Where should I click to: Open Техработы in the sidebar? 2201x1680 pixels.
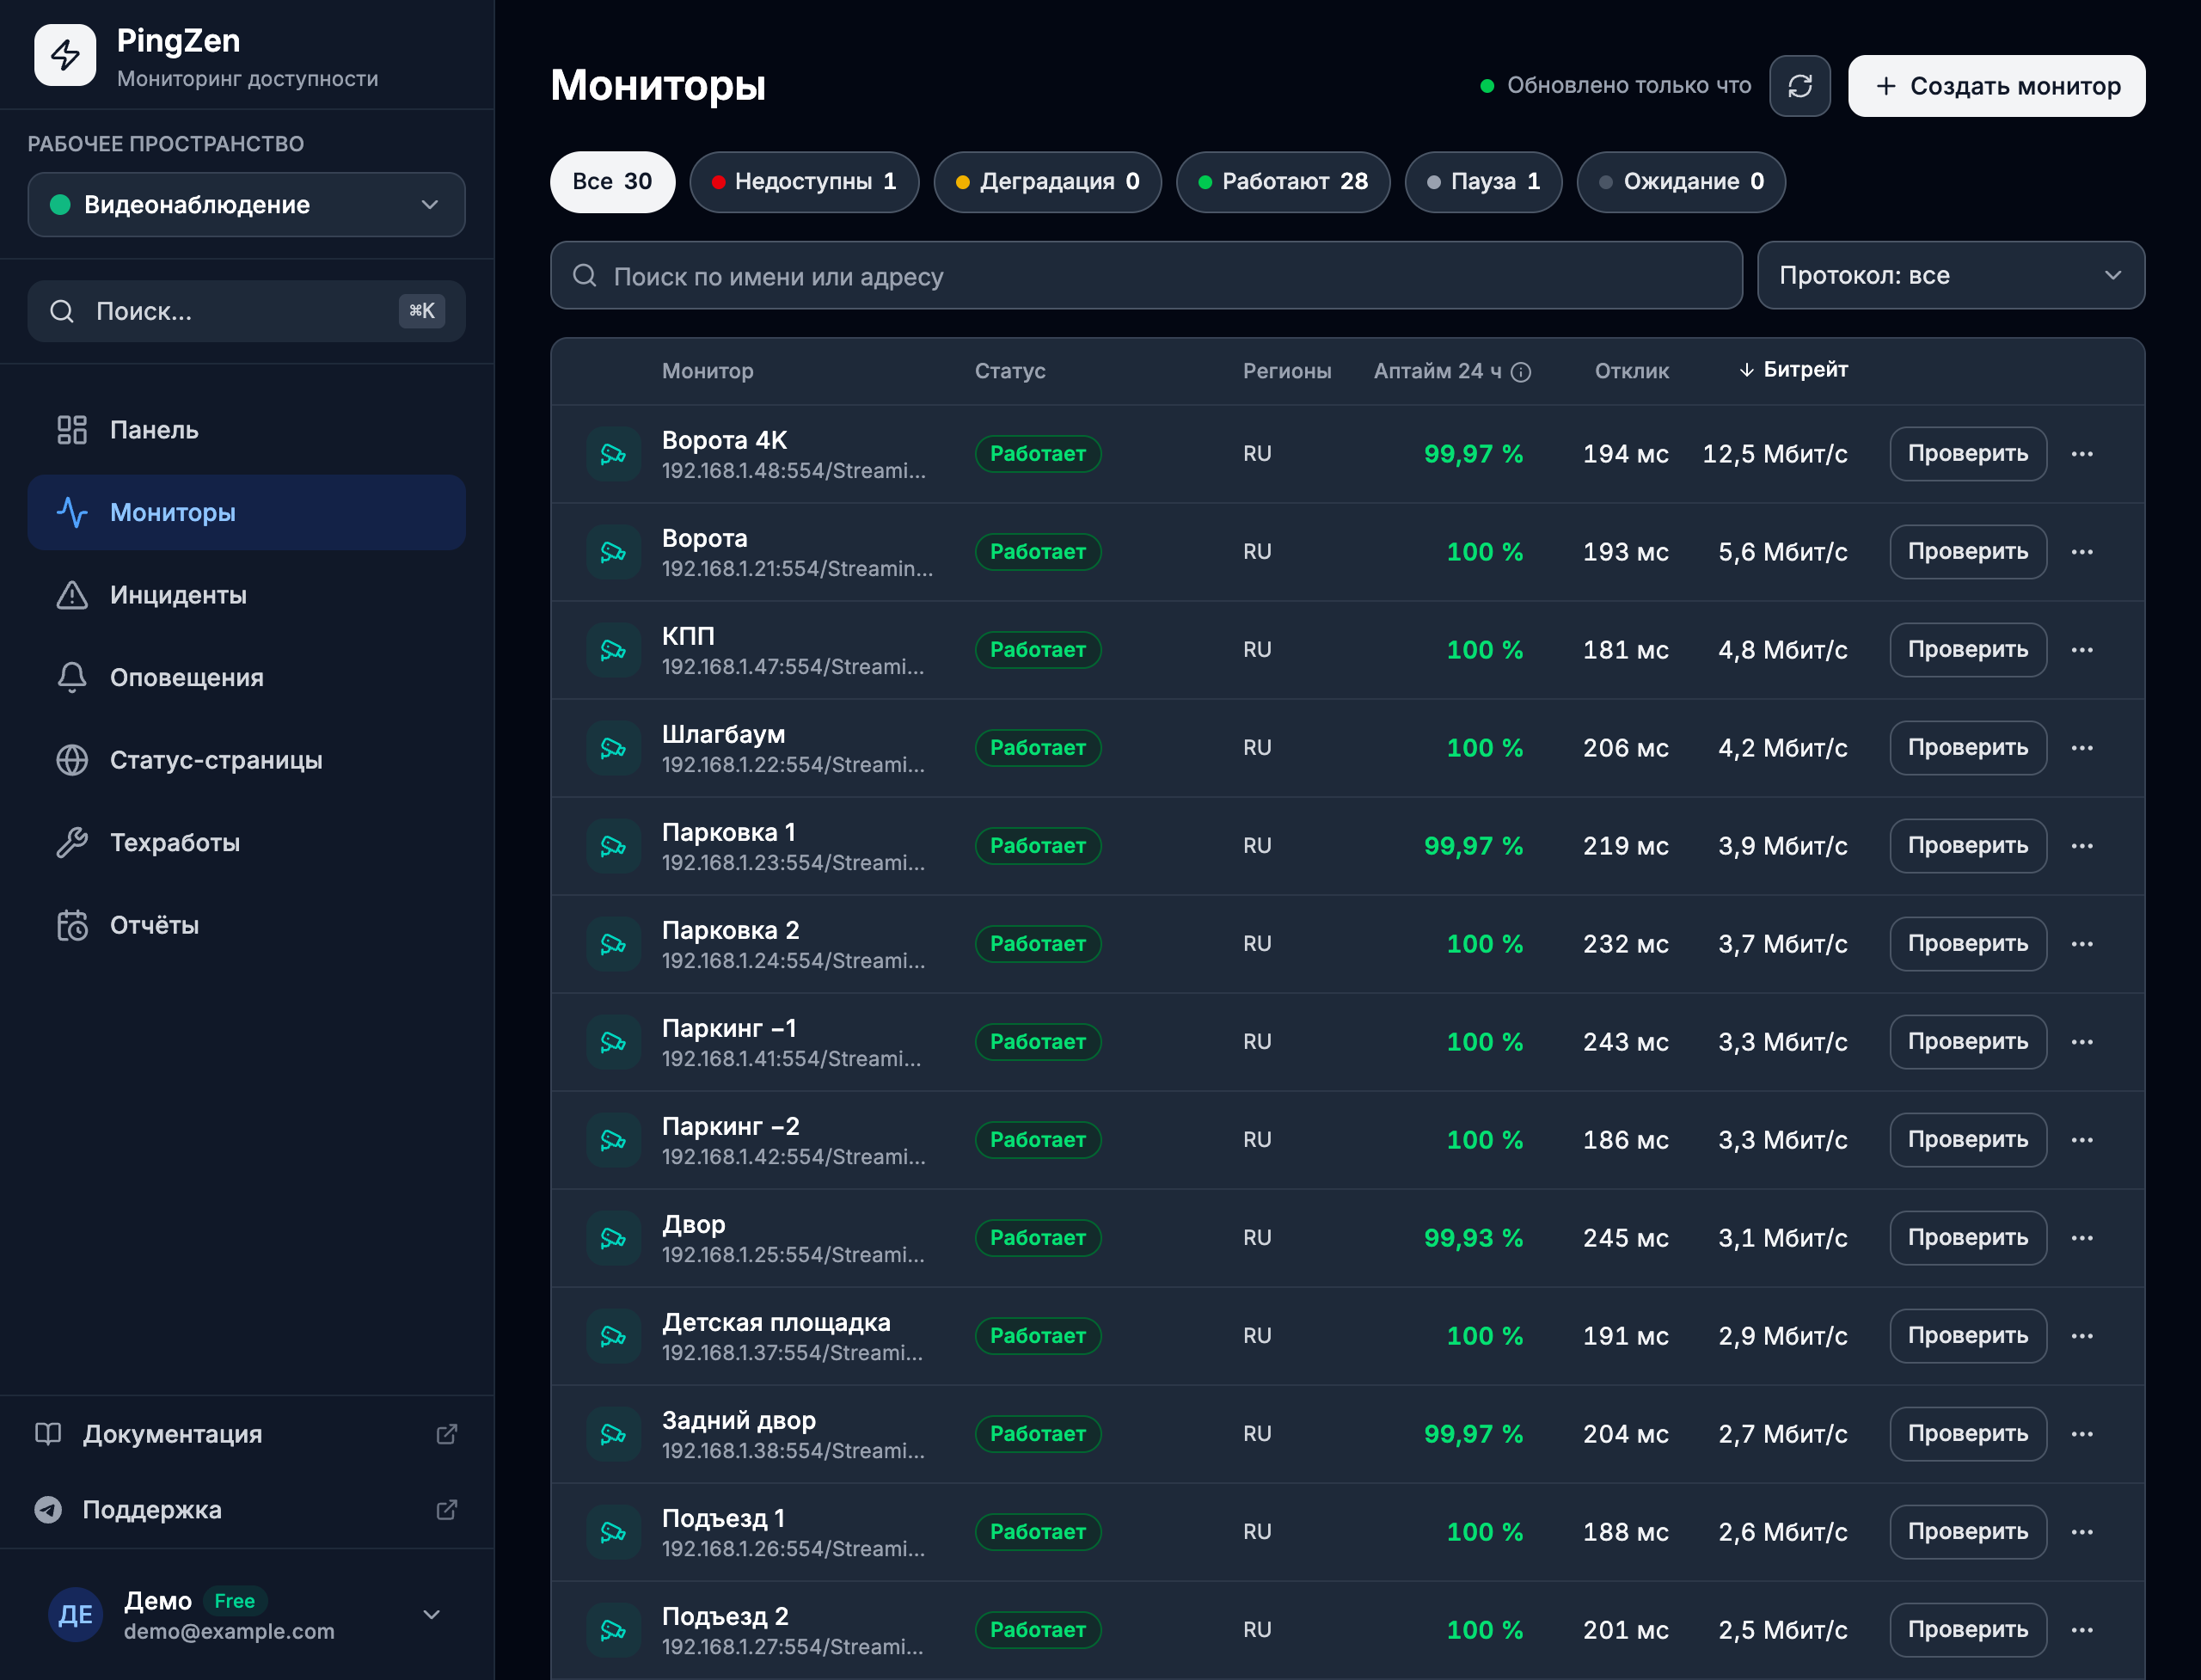tap(246, 843)
